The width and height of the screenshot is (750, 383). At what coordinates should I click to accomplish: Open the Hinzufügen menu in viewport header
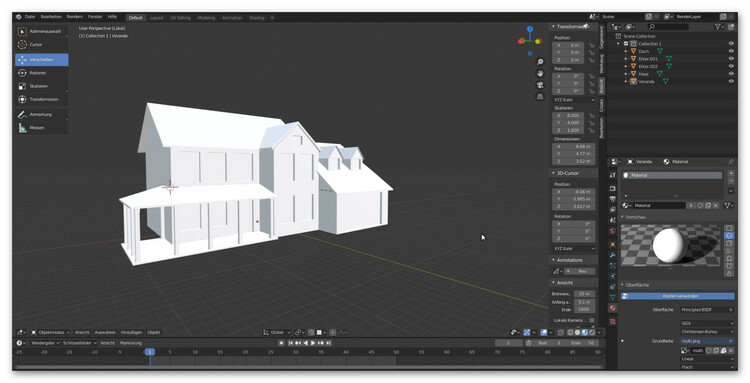[132, 332]
